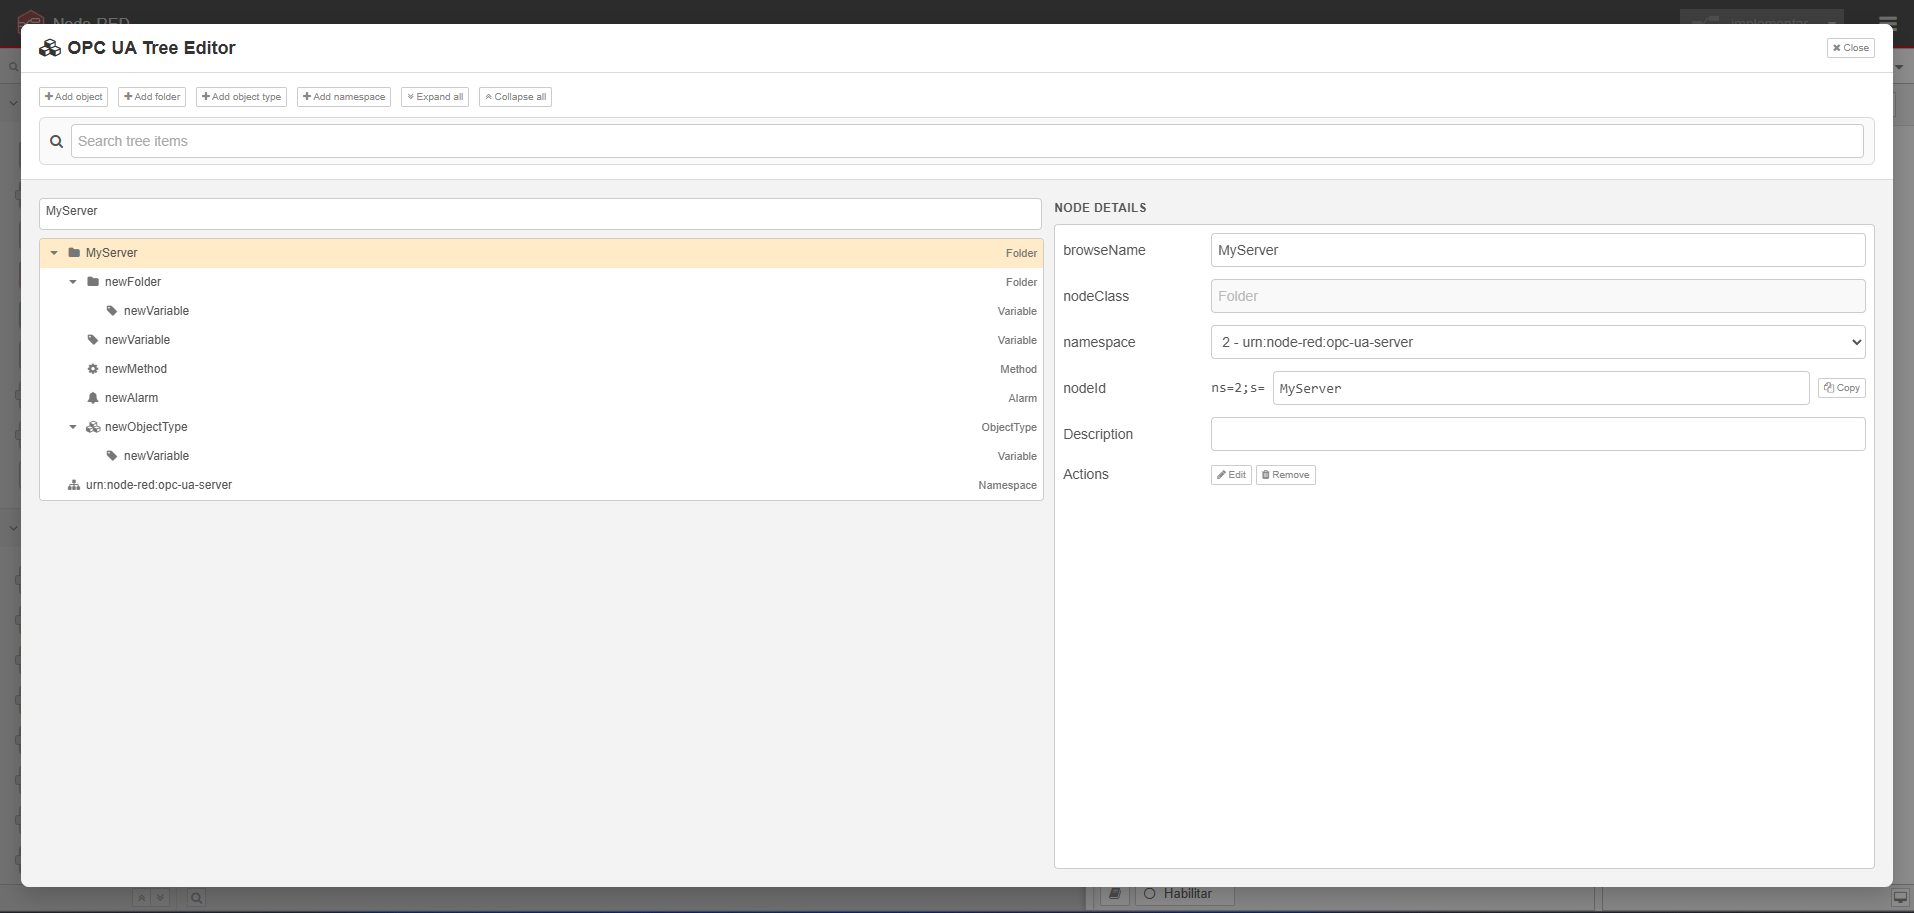Click the folder icon of the MyServer row

(x=74, y=253)
